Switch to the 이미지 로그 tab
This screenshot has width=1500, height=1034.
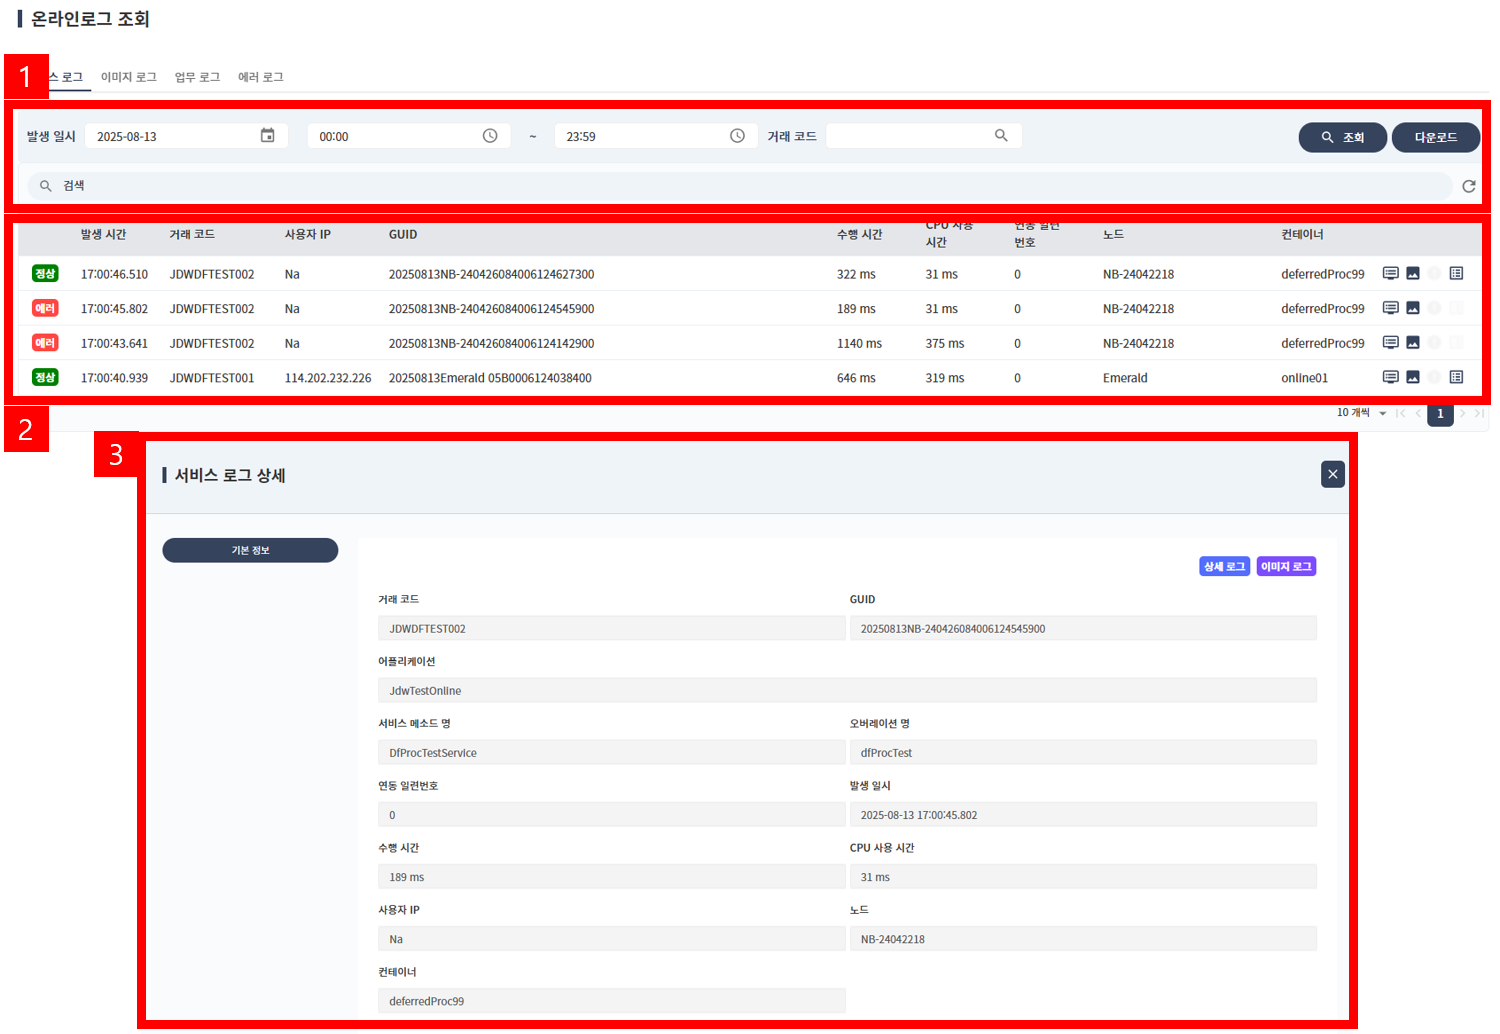coord(129,77)
